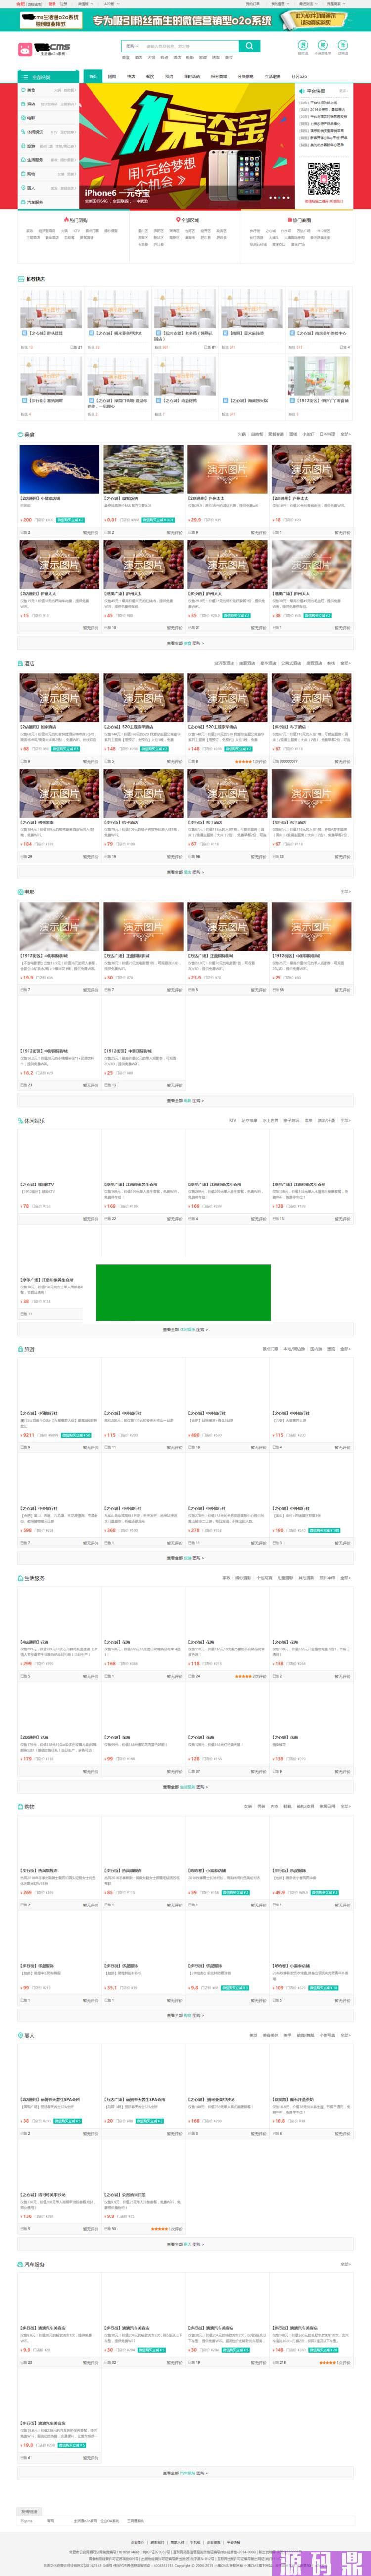Click the solid green image in 休闲娱乐
Screen dimensions: 371x2576
[x=183, y=1292]
